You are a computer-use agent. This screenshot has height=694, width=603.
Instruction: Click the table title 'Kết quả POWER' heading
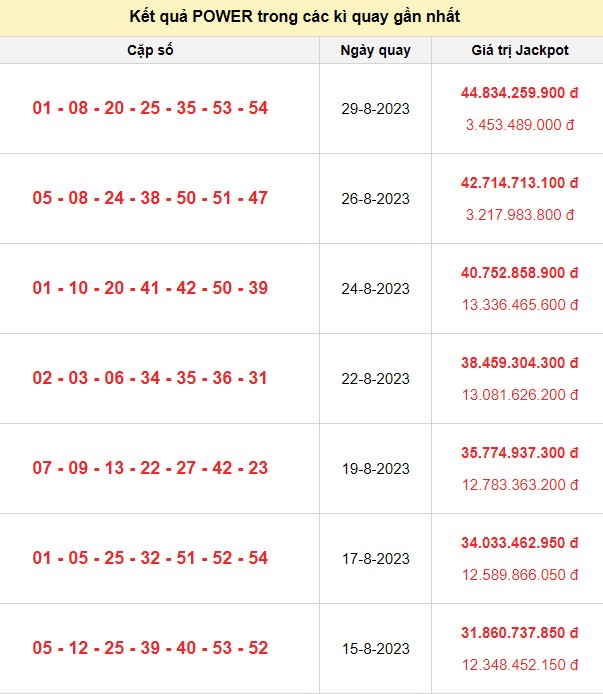(301, 18)
